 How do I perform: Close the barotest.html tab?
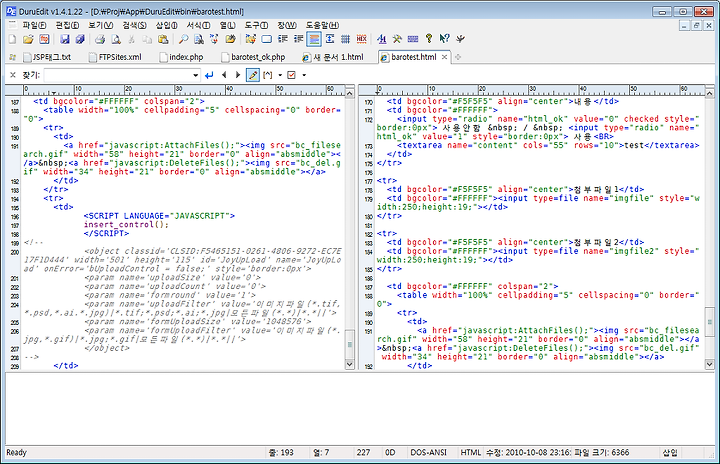click(x=444, y=57)
